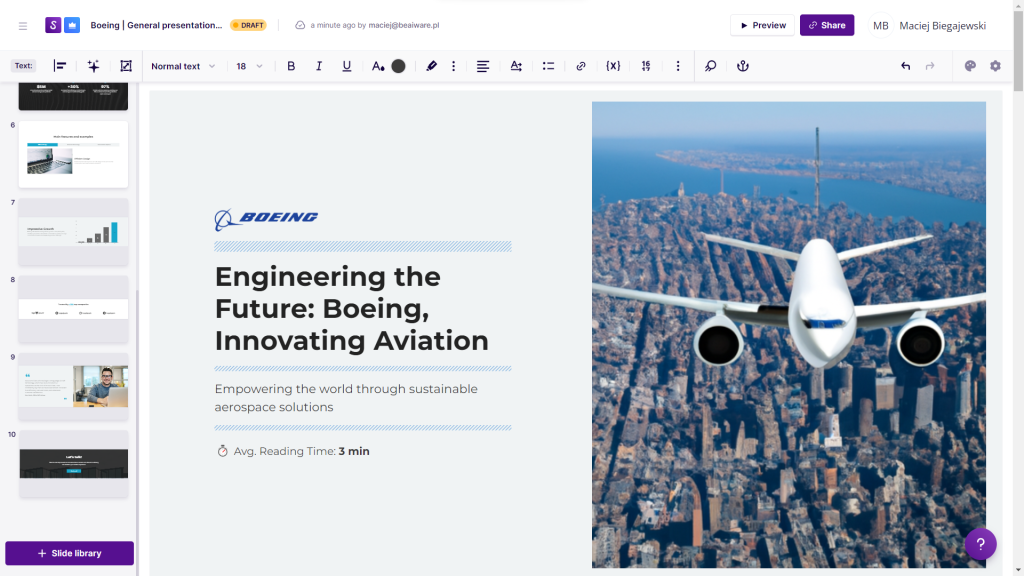Select slide 9 thumbnail with man photo
1024x576 pixels.
pos(73,386)
